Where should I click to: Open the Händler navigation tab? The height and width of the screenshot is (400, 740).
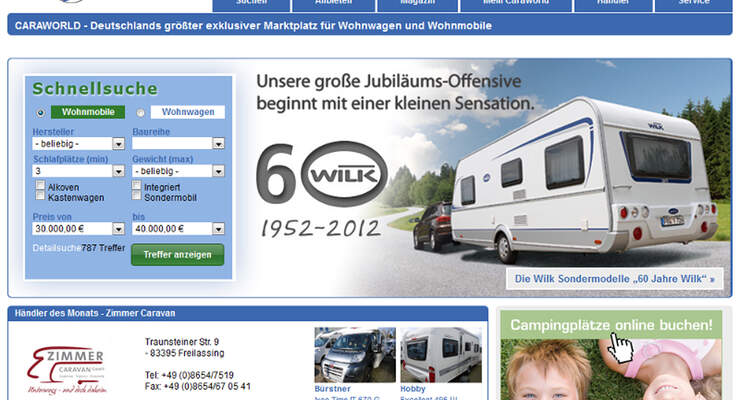click(x=613, y=4)
